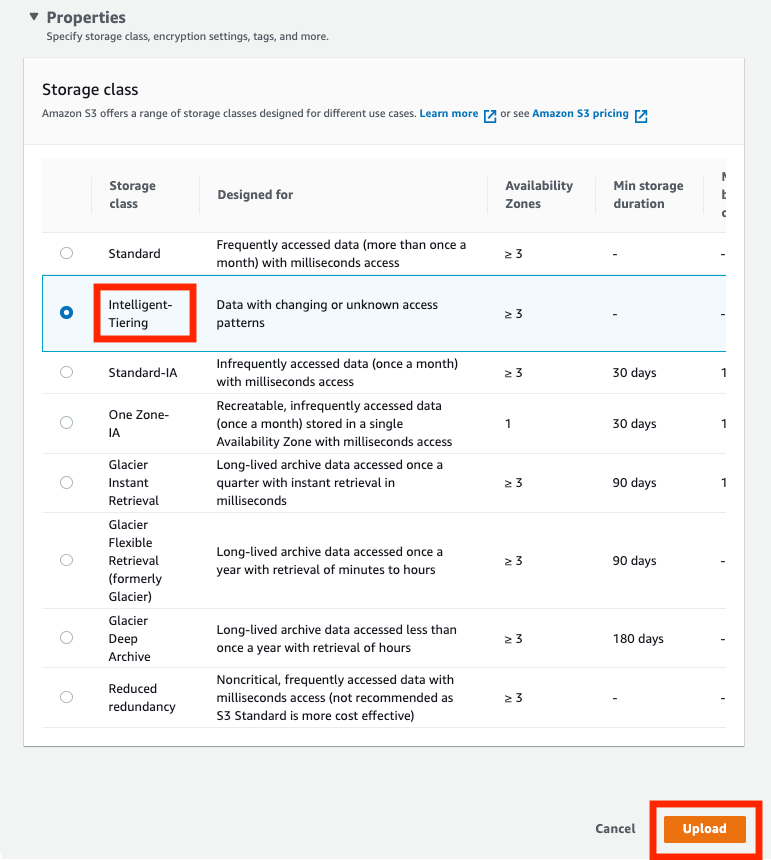The image size is (771, 860).
Task: Select Glacier Instant Retrieval radio button
Action: point(66,482)
